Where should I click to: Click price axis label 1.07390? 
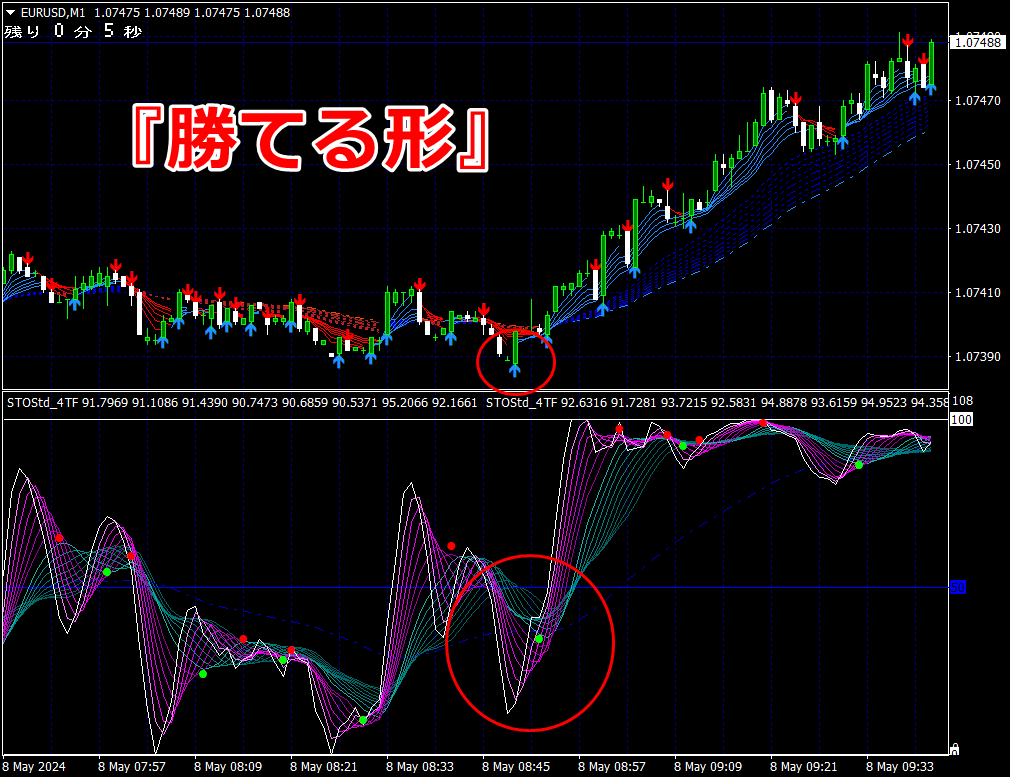click(978, 356)
